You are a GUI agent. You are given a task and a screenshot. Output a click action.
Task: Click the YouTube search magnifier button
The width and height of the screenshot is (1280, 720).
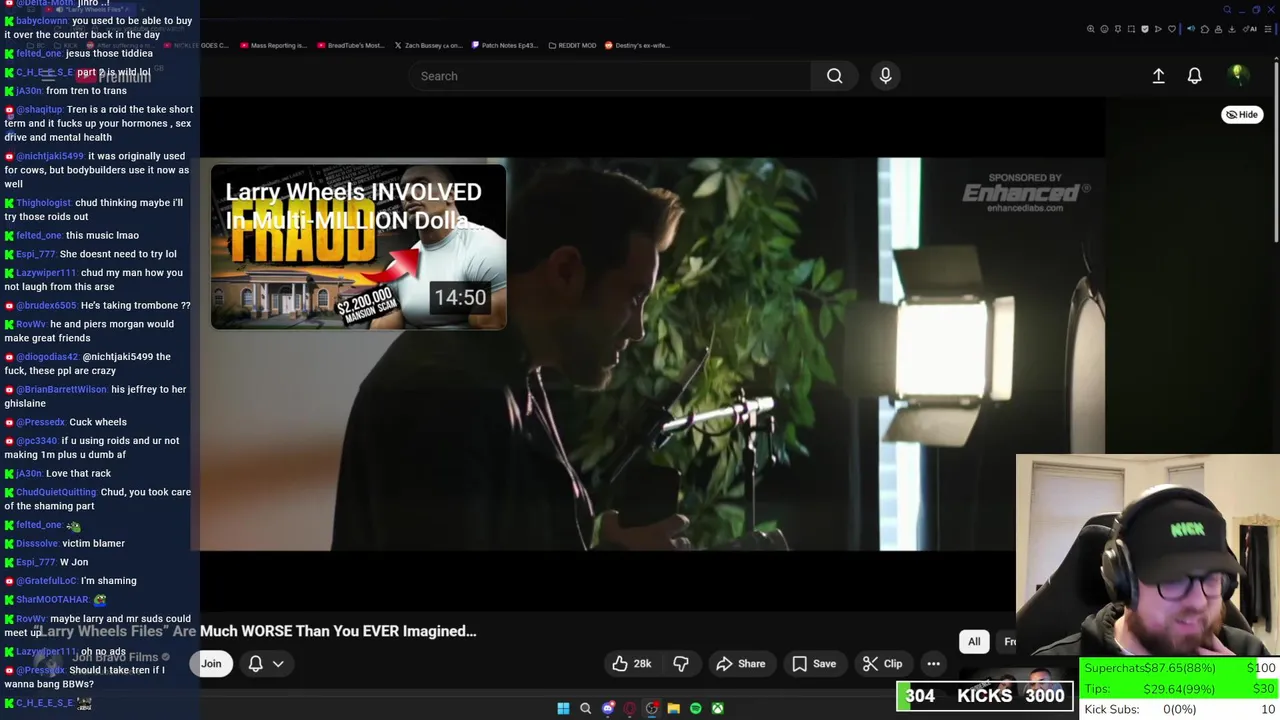[834, 76]
